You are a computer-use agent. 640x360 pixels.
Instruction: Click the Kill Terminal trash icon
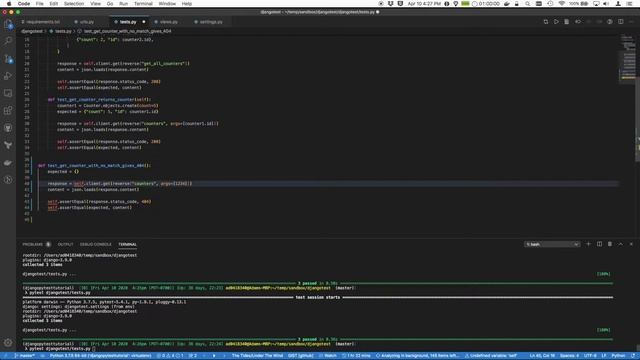click(610, 244)
